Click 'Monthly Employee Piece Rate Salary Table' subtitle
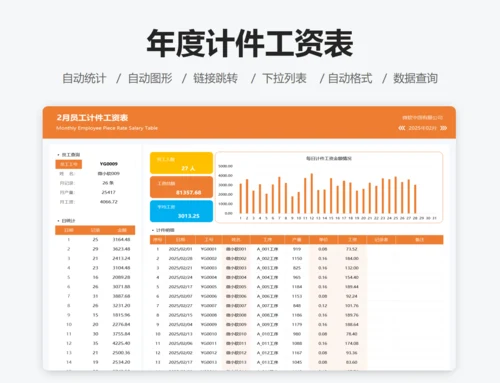This screenshot has height=383, width=500. pos(107,128)
